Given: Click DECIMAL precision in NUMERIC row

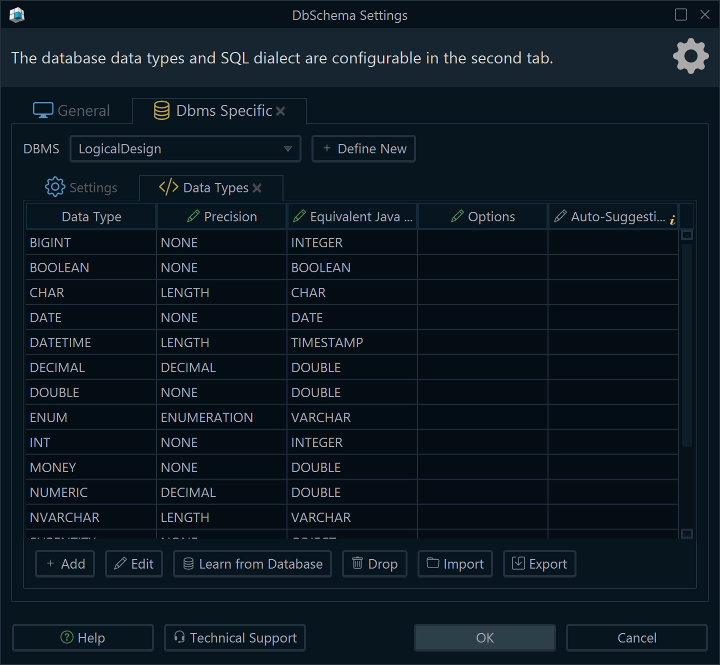Looking at the screenshot, I should pos(222,492).
